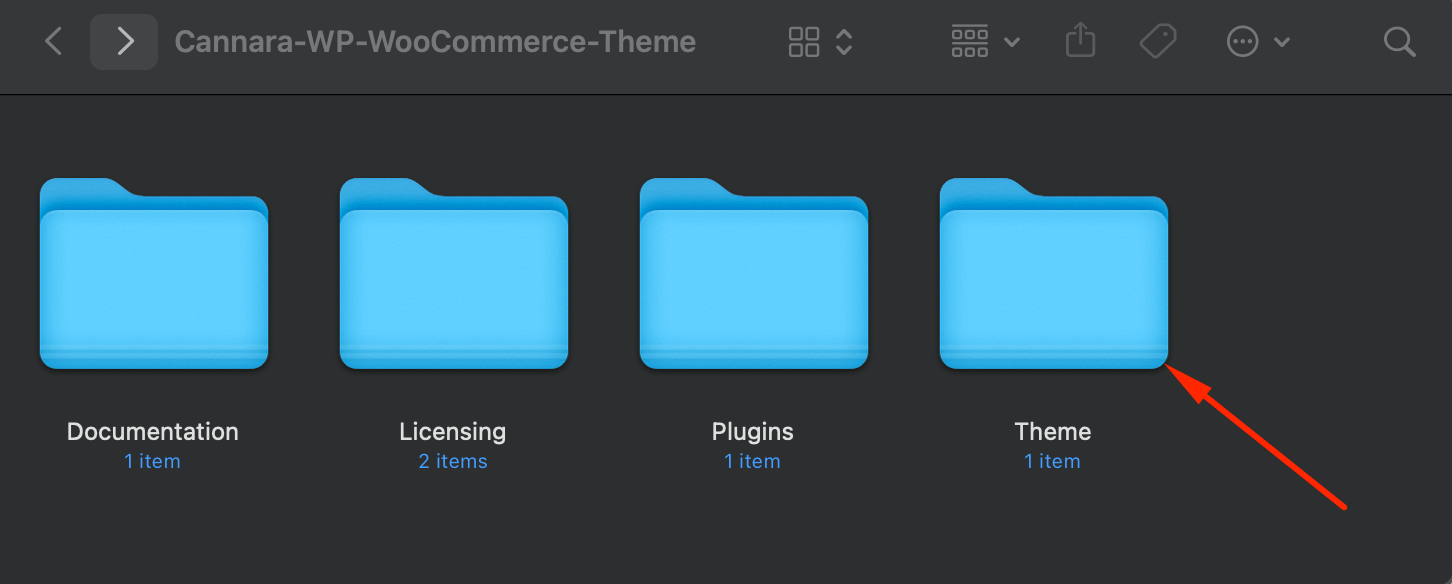Open the ellipsis More actions icon
The height and width of the screenshot is (584, 1452).
[x=1242, y=42]
